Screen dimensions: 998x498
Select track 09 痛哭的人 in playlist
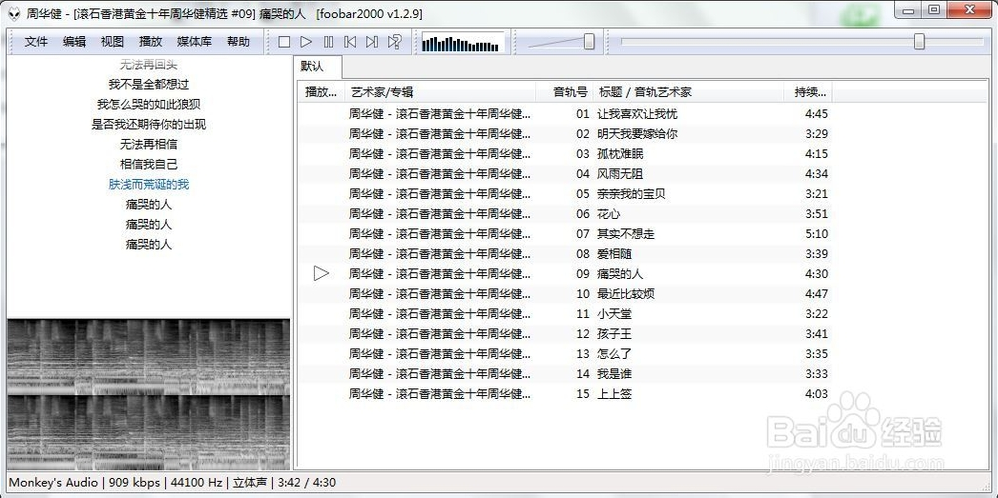[x=565, y=274]
